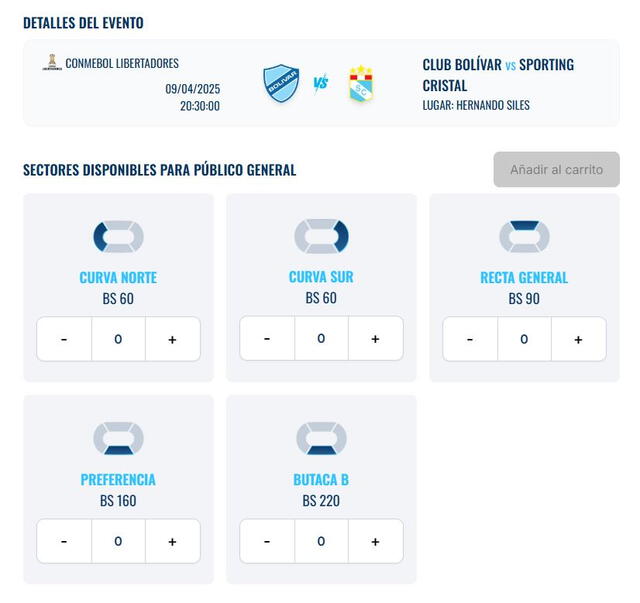Viewport: 640px width, 603px height.
Task: Reduce Recta General ticket count
Action: click(x=470, y=340)
